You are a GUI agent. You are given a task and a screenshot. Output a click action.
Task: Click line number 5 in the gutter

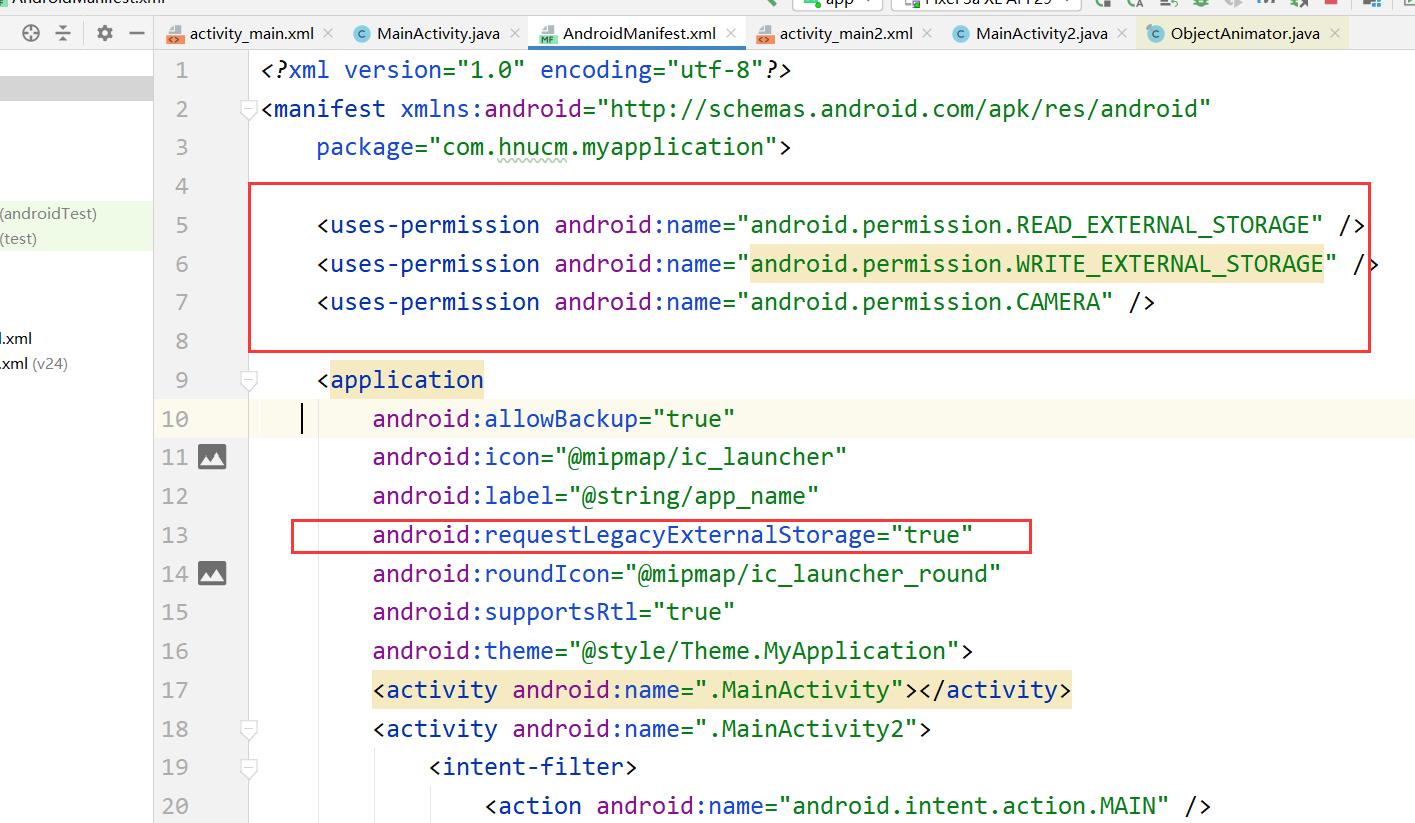[x=181, y=225]
